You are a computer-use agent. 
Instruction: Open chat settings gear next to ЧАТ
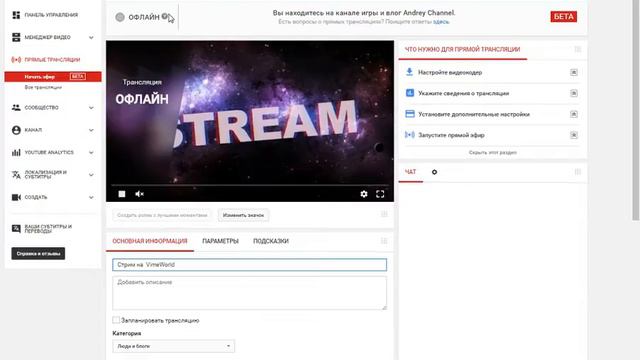434,172
